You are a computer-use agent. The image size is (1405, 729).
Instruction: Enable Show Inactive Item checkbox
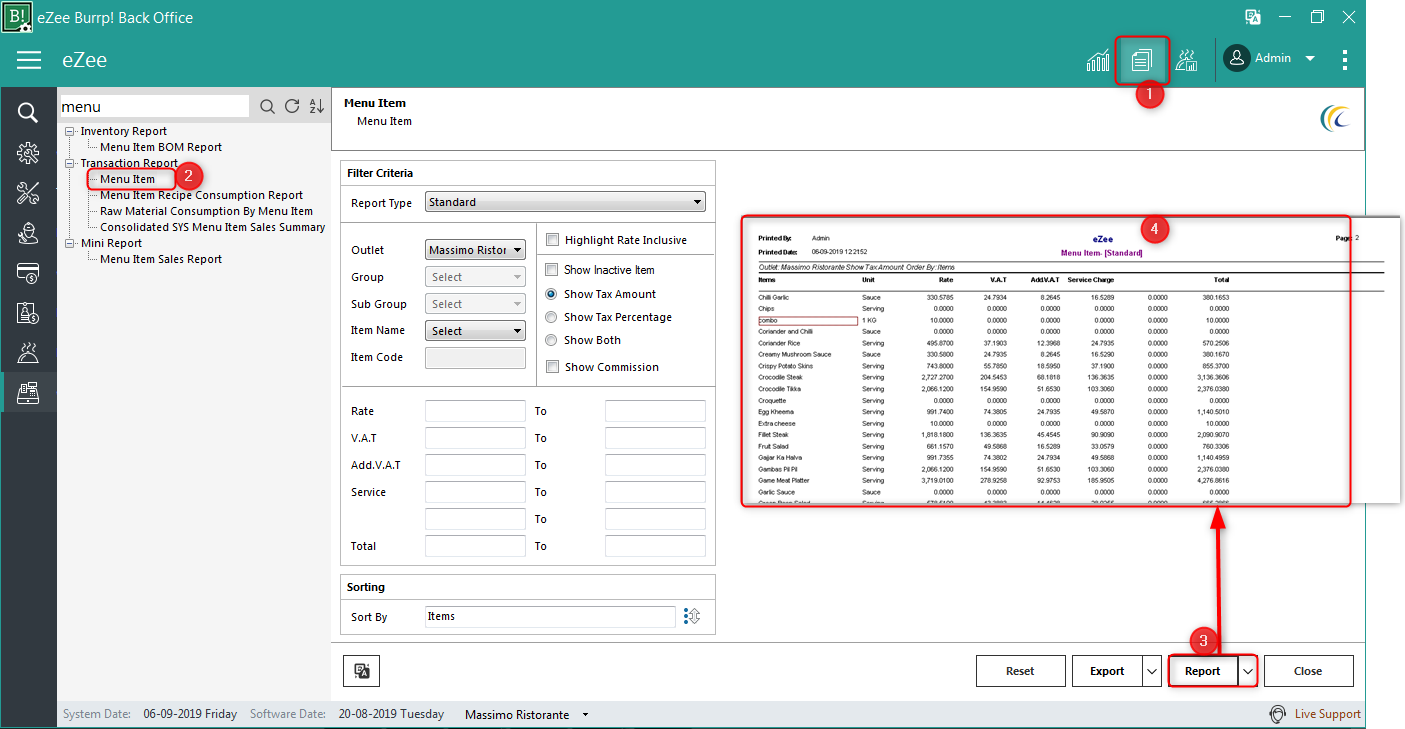pyautogui.click(x=551, y=270)
